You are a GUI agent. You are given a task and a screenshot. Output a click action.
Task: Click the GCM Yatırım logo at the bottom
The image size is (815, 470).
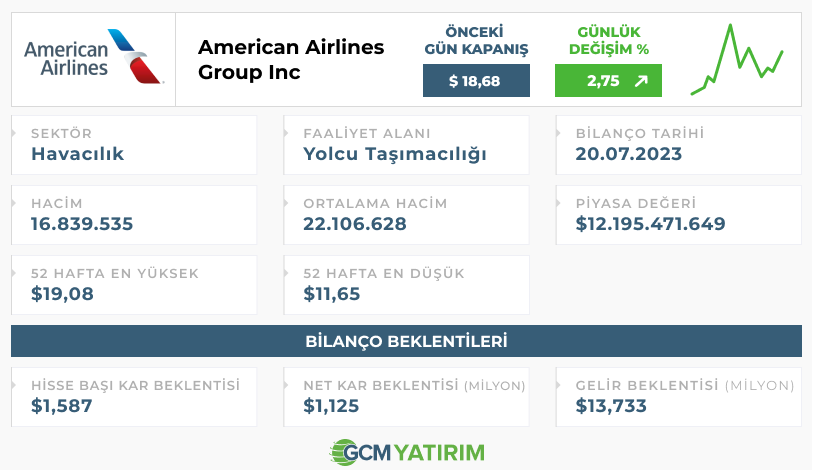pos(407,452)
